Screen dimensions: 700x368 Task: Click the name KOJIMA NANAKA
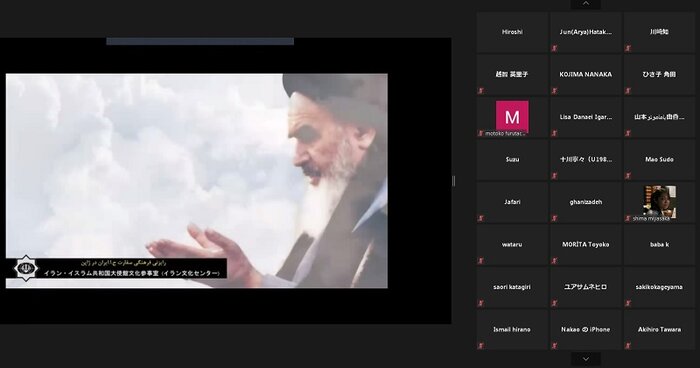pos(586,75)
